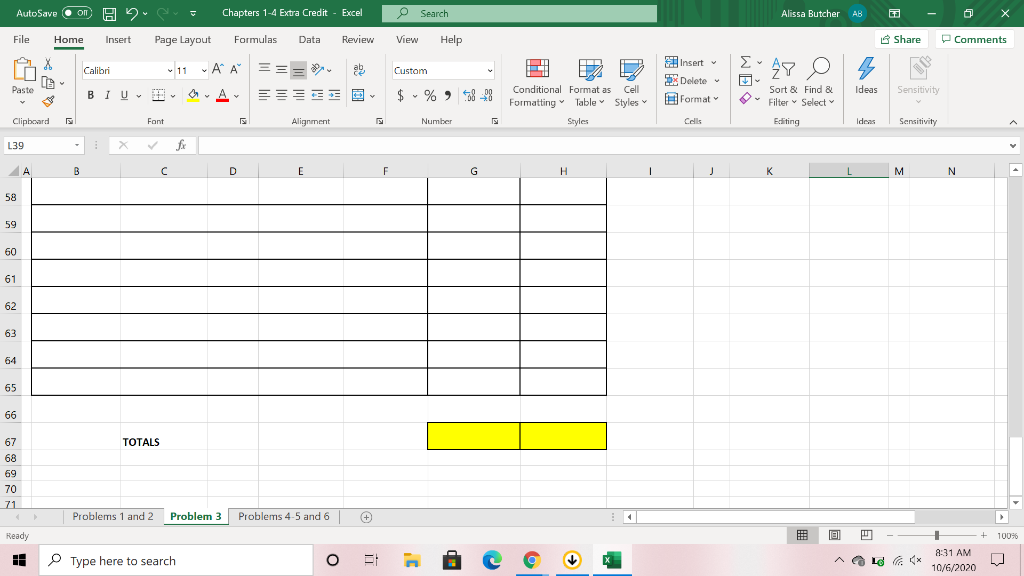The height and width of the screenshot is (576, 1024).
Task: Open the Page Layout tab
Action: 183,39
